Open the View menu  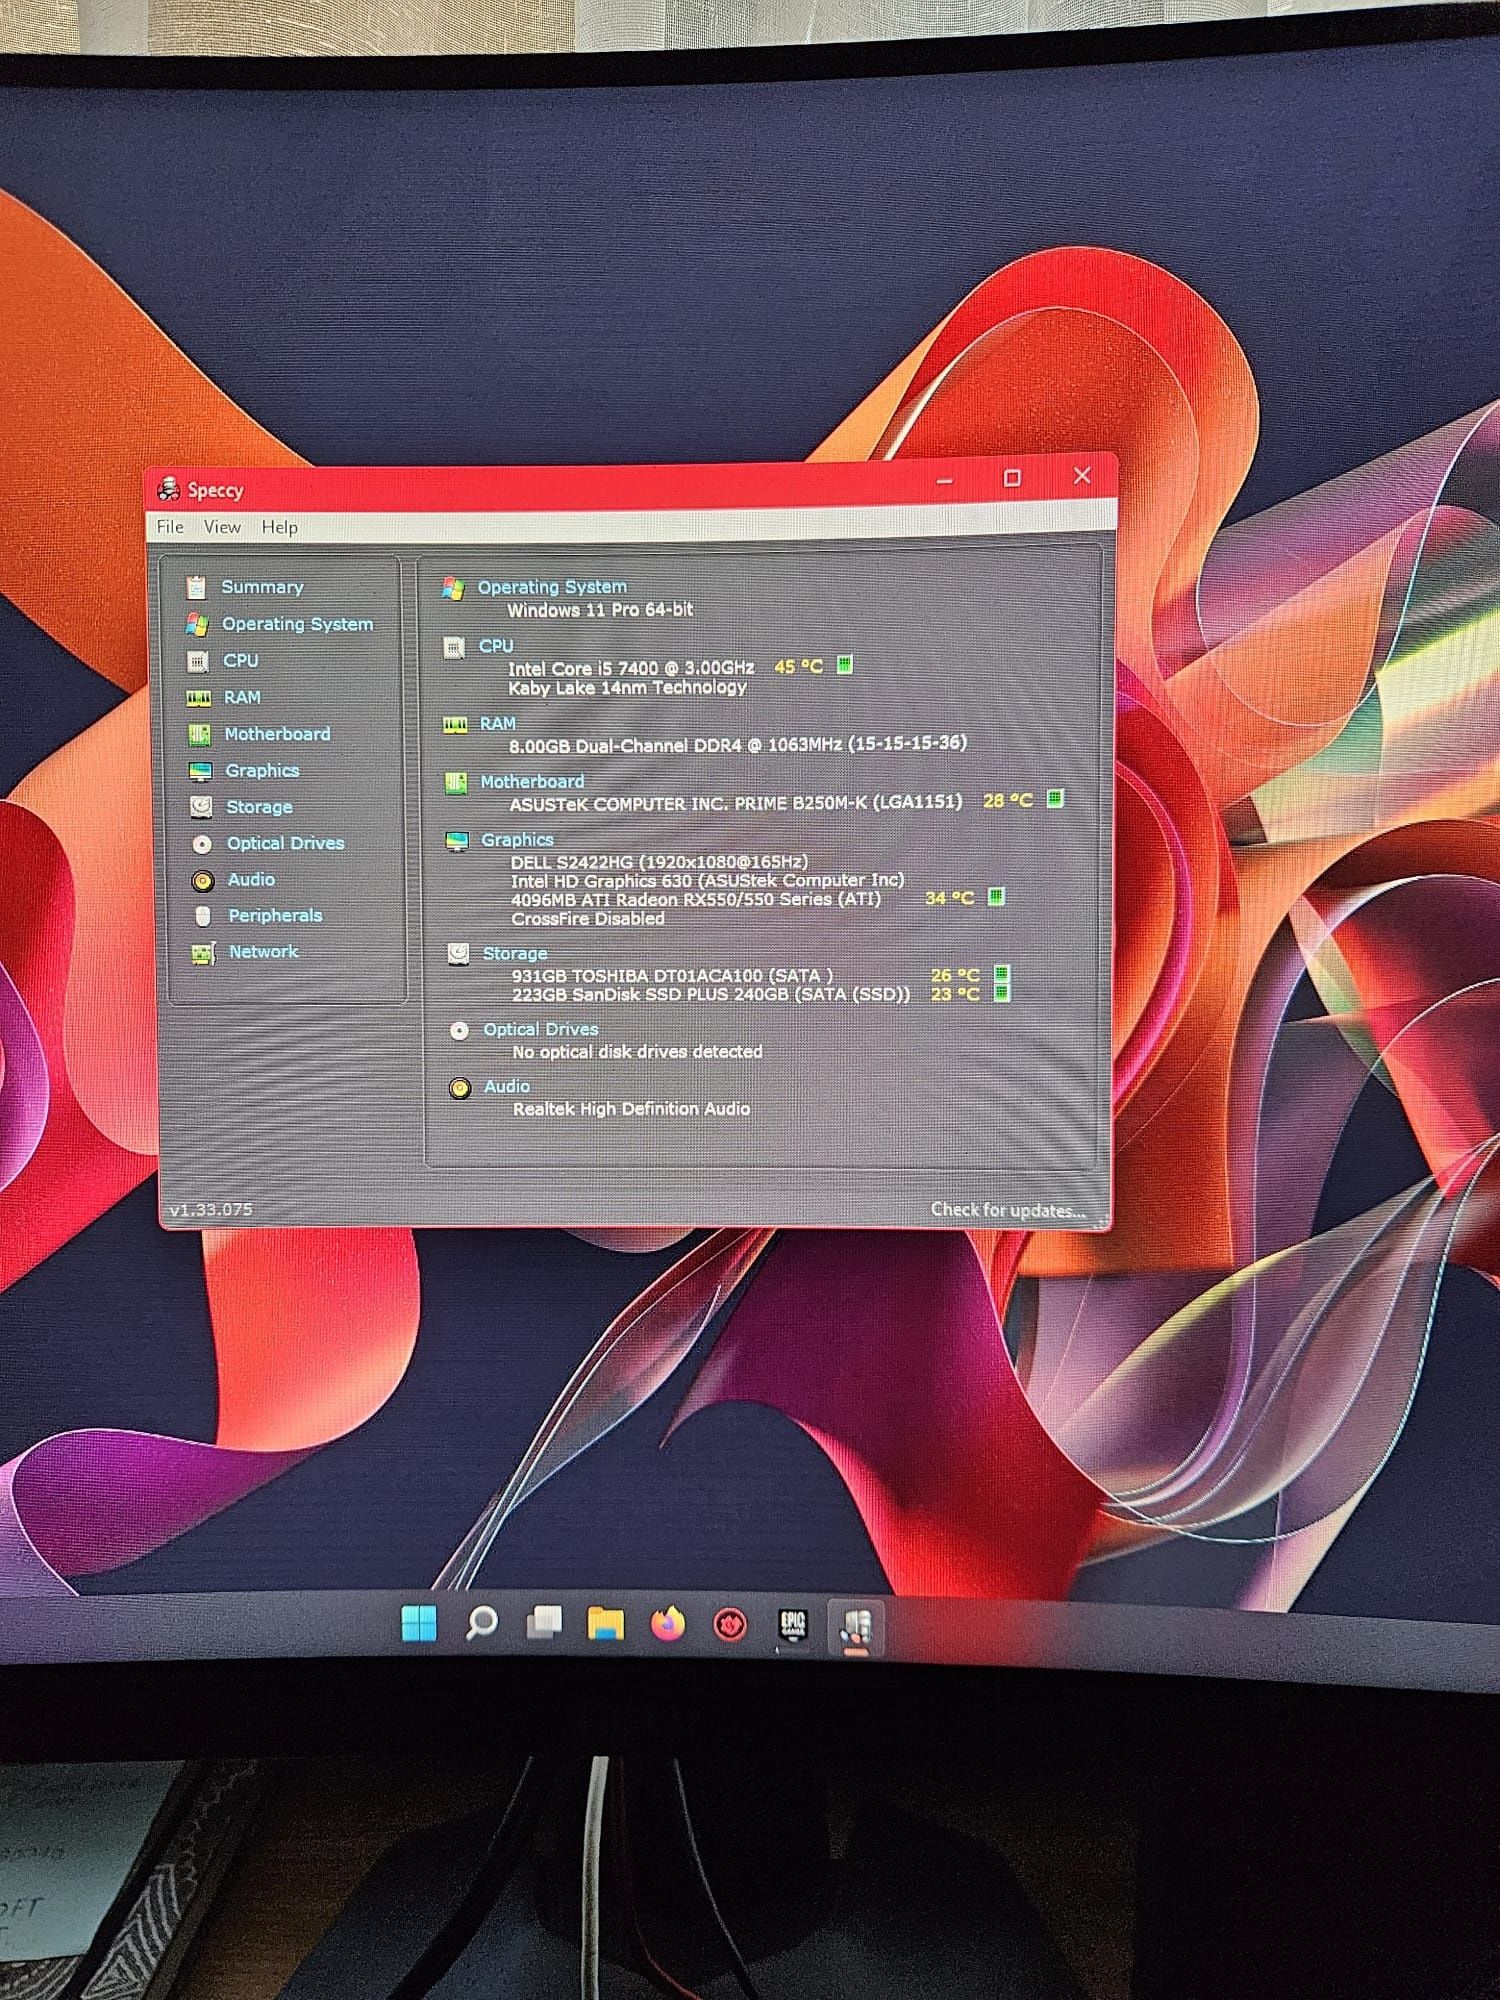coord(222,527)
